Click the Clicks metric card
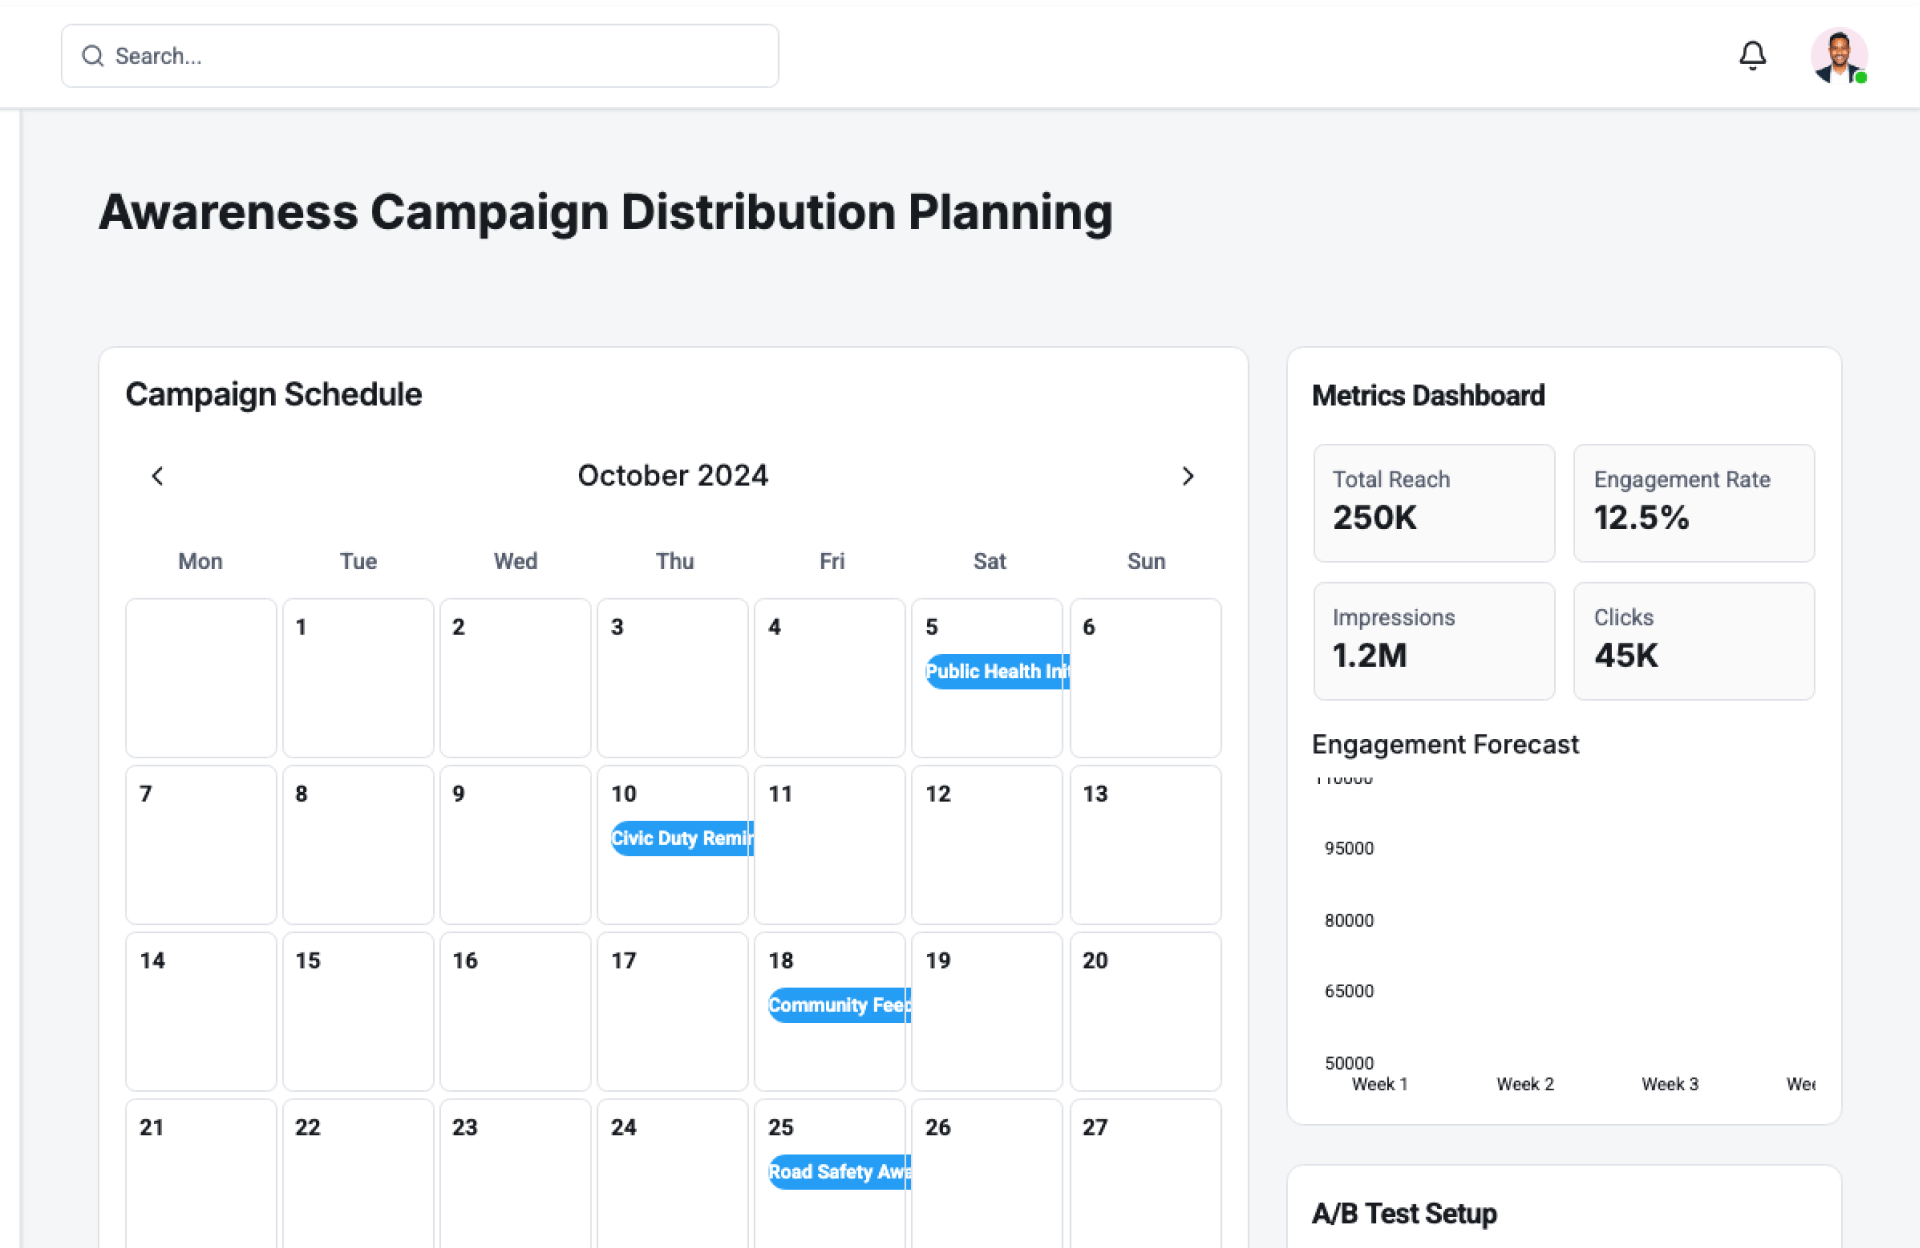The width and height of the screenshot is (1920, 1248). coord(1693,640)
